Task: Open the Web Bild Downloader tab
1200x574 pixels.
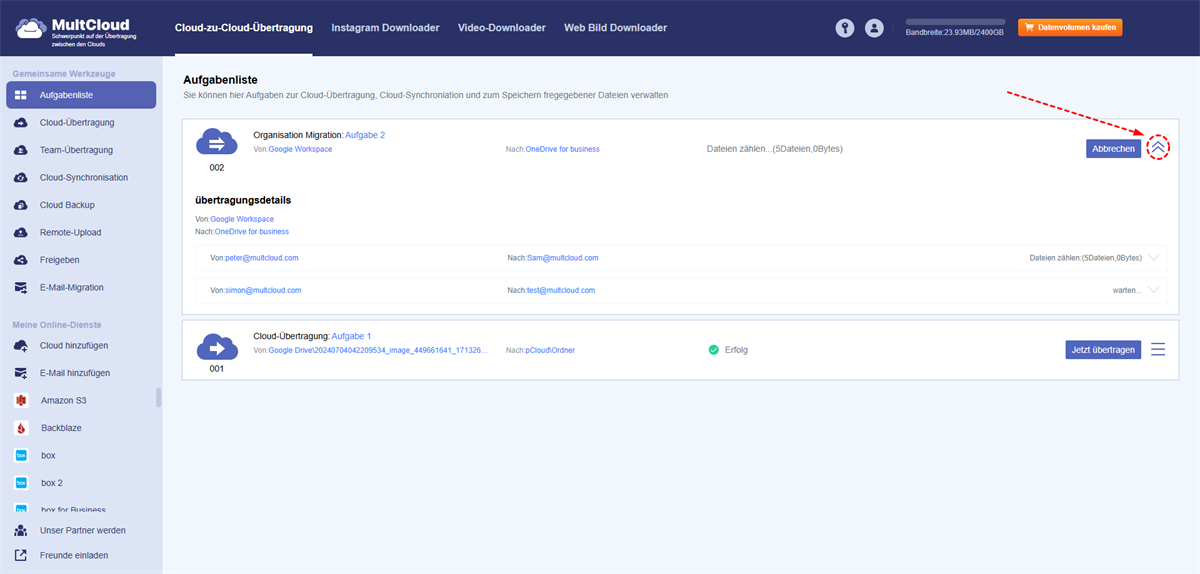Action: point(615,28)
